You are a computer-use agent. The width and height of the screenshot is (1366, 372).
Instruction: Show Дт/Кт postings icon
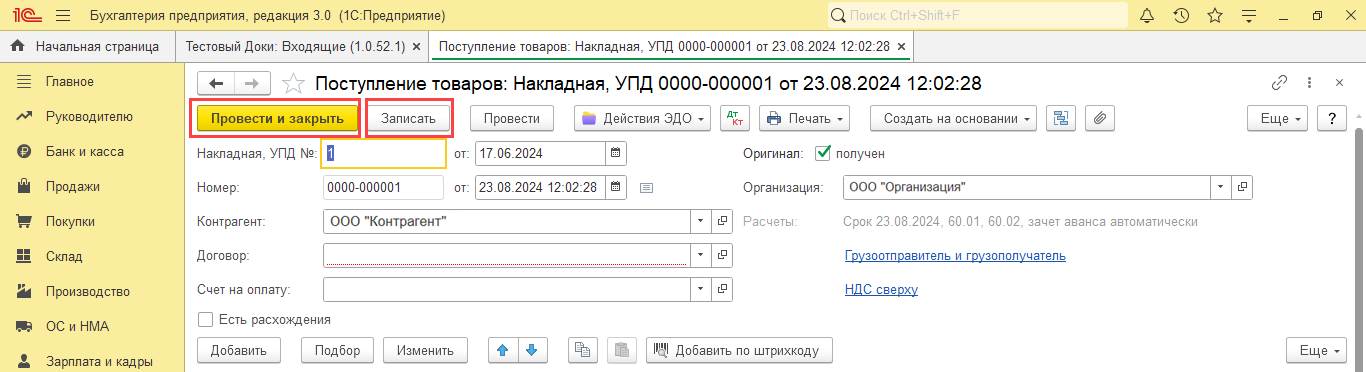(x=735, y=118)
